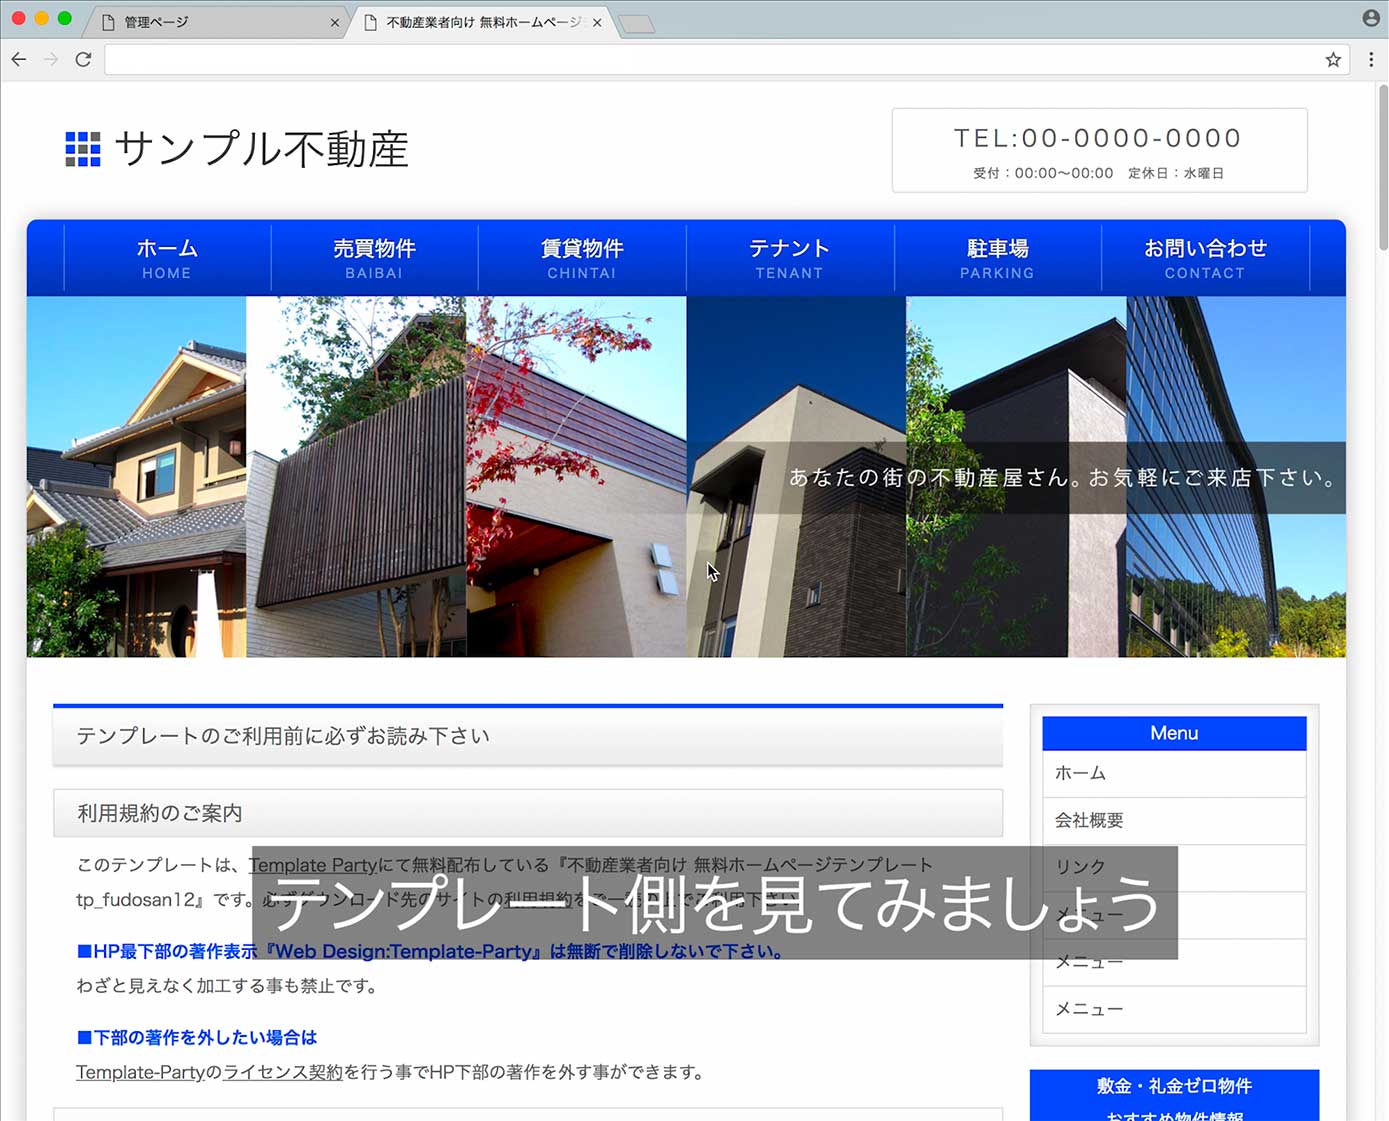Viewport: 1389px width, 1121px height.
Task: Click the 敷金・礼金ゼロ物件 banner heading
Action: pyautogui.click(x=1174, y=1086)
